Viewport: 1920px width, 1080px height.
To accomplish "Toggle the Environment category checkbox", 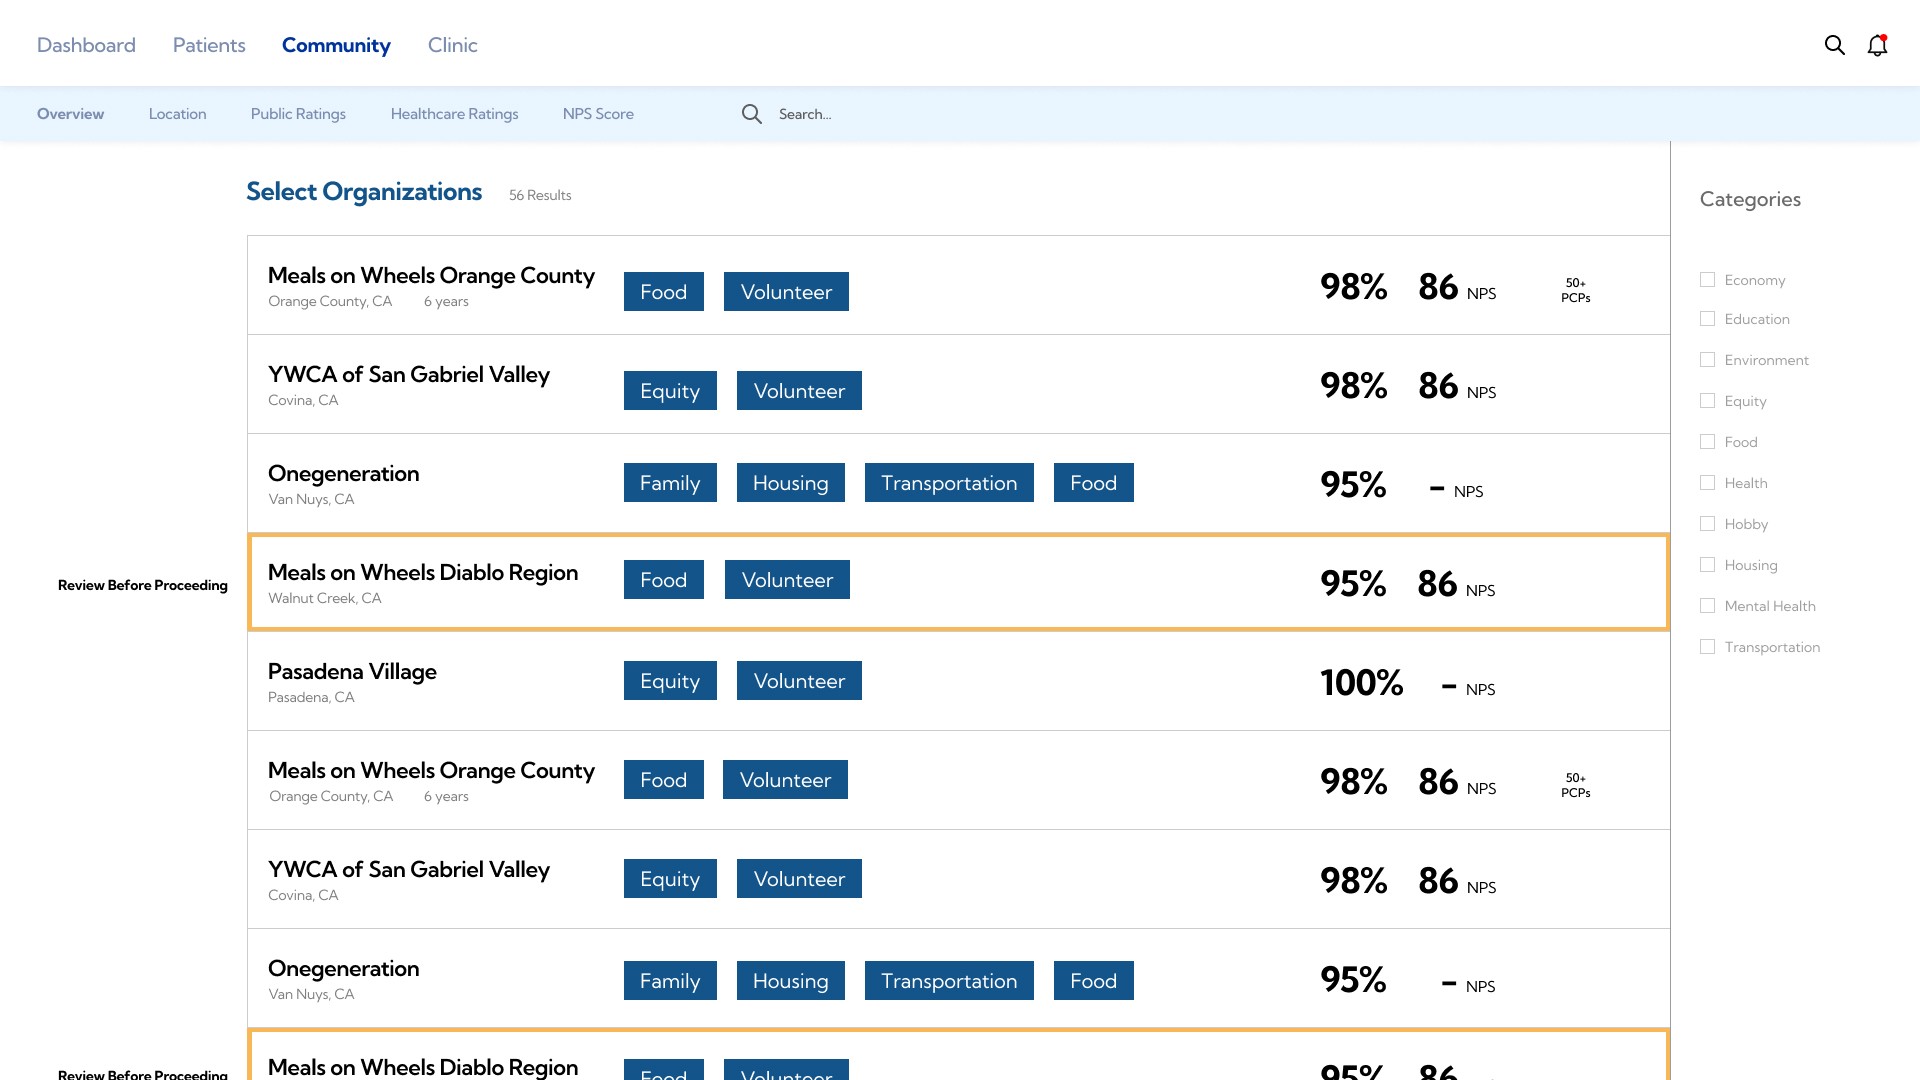I will click(x=1707, y=360).
